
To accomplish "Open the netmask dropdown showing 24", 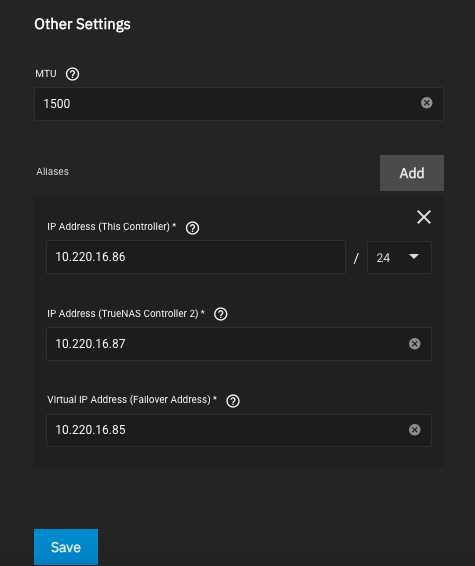I will click(x=399, y=258).
